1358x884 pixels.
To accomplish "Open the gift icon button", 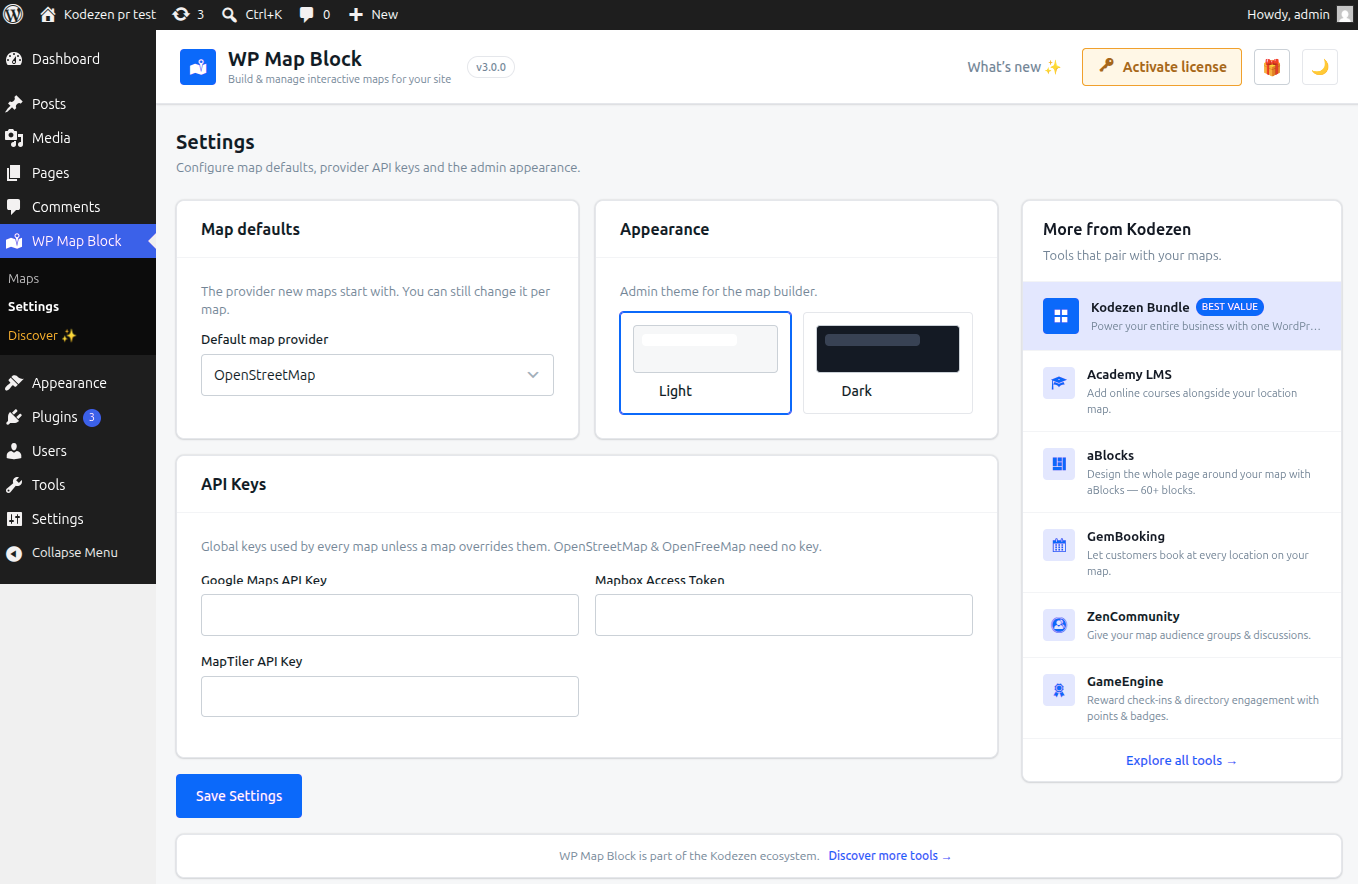I will point(1272,67).
